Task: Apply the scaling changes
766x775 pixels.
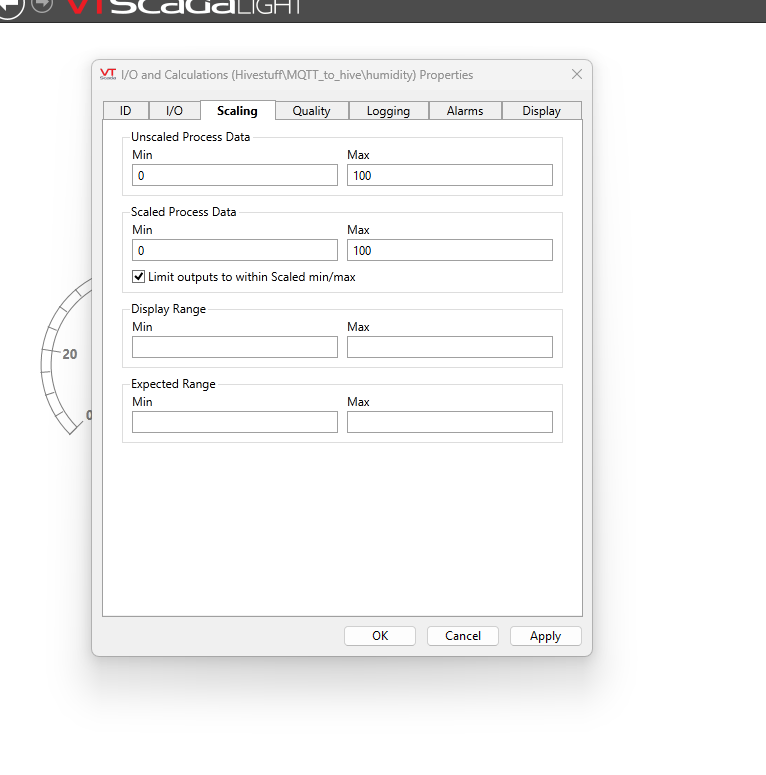Action: (x=545, y=636)
